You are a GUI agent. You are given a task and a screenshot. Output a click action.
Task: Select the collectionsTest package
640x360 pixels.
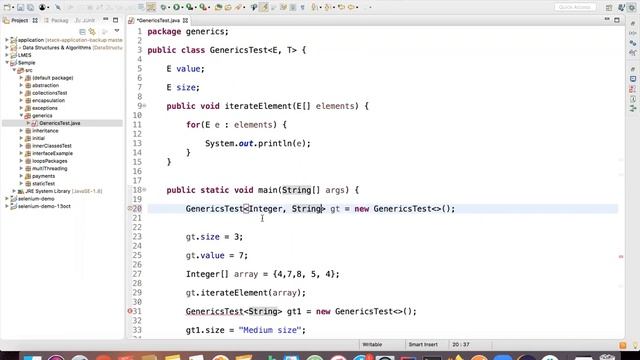49,93
